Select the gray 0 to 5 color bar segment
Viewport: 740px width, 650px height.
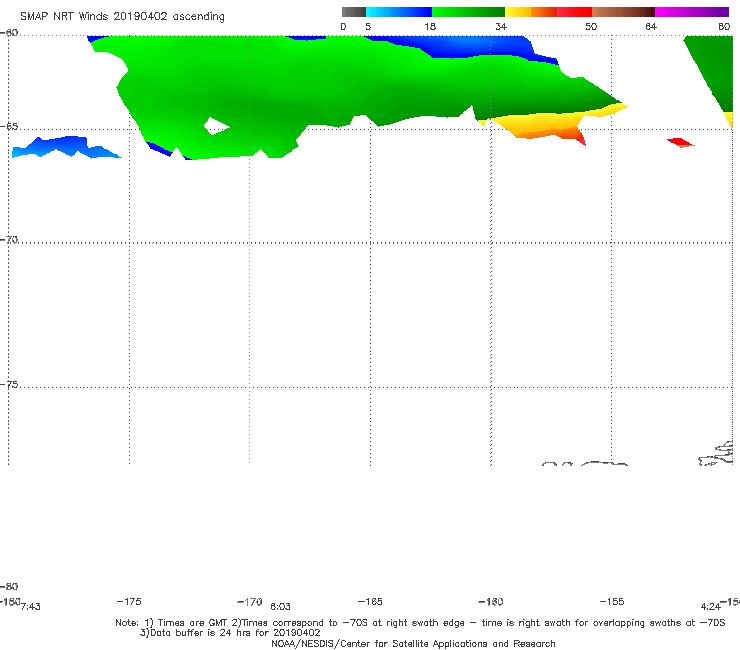[354, 12]
